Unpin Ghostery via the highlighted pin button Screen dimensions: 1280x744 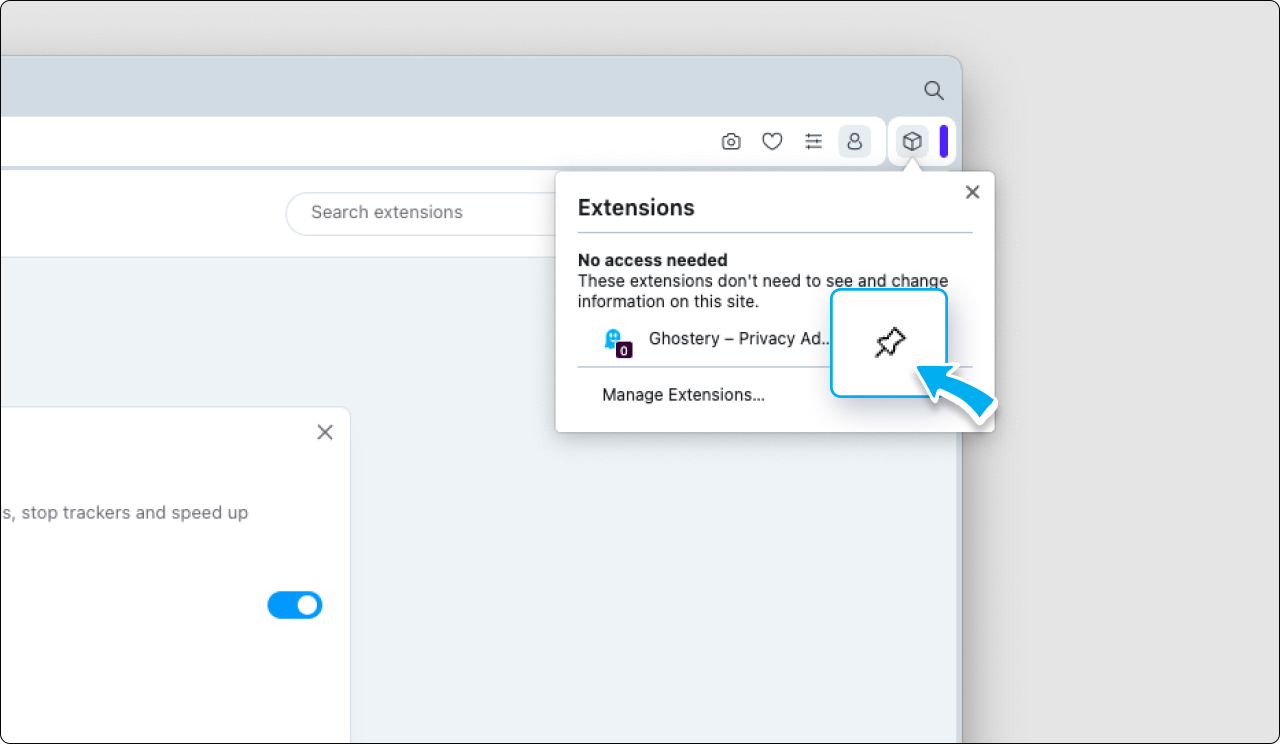(x=888, y=342)
